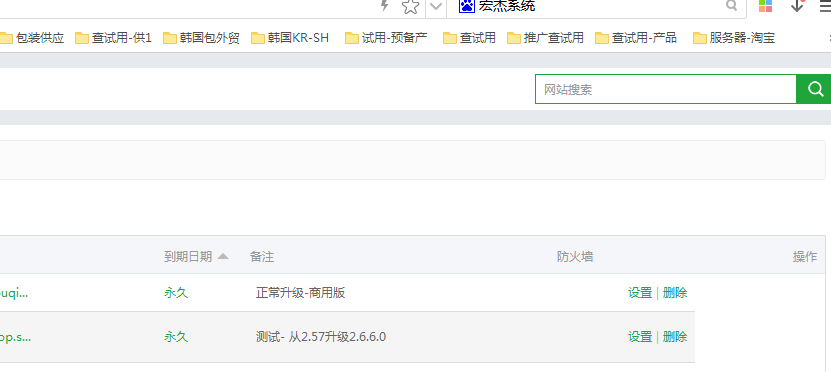Open 服务器-淘宝 bookmark folder
The height and width of the screenshot is (372, 831).
pos(734,38)
